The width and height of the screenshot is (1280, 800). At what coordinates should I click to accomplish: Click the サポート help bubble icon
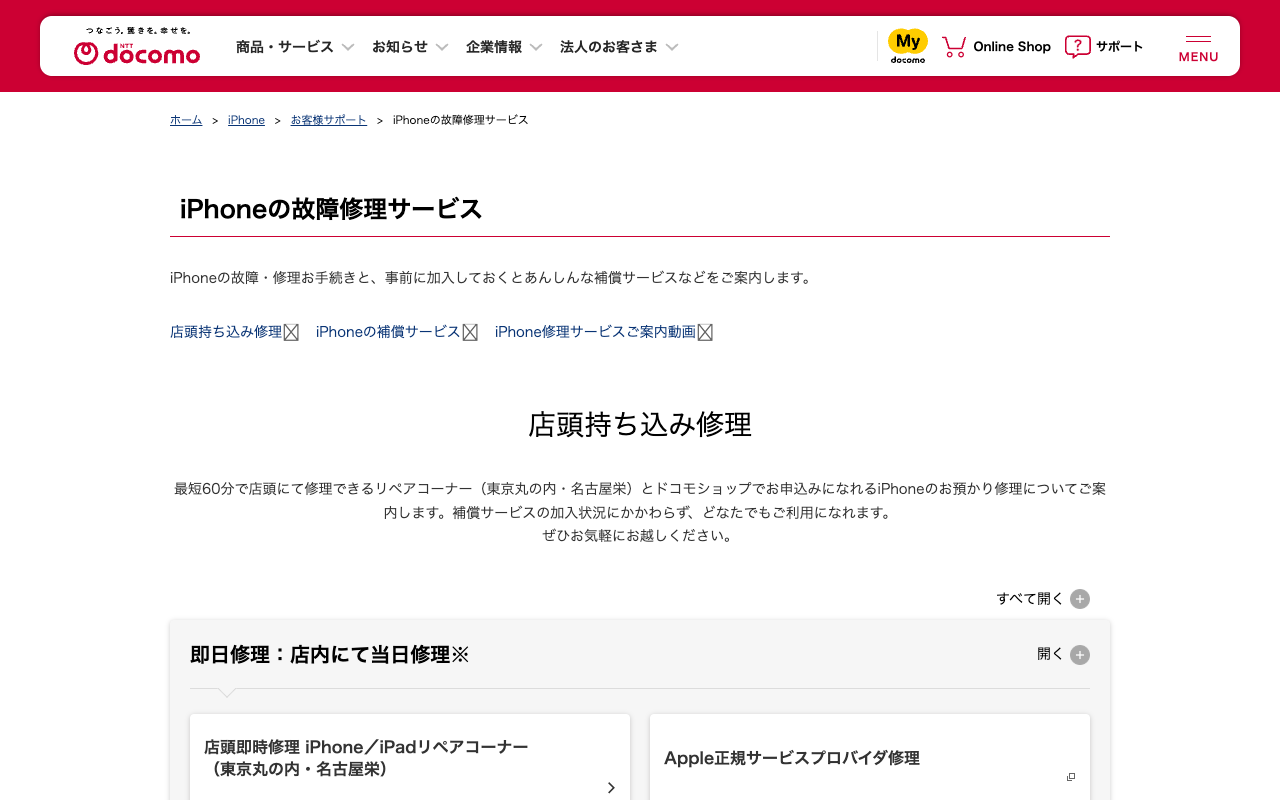1078,46
